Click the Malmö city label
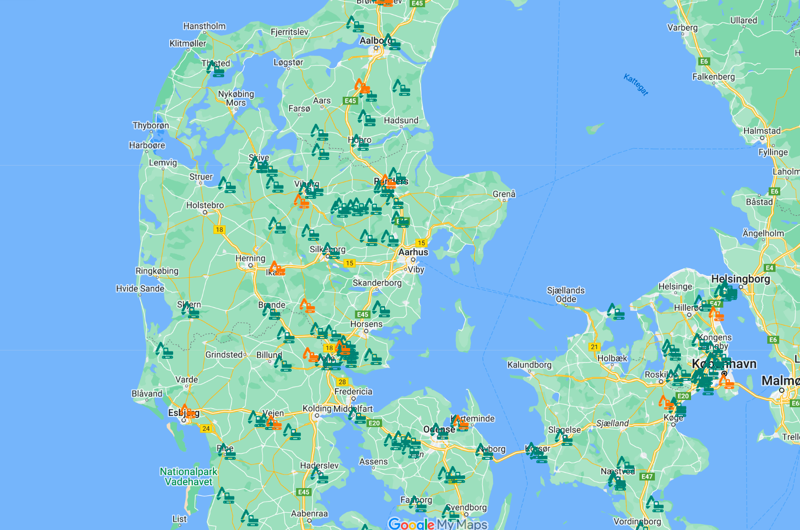The width and height of the screenshot is (800, 530). [x=780, y=381]
